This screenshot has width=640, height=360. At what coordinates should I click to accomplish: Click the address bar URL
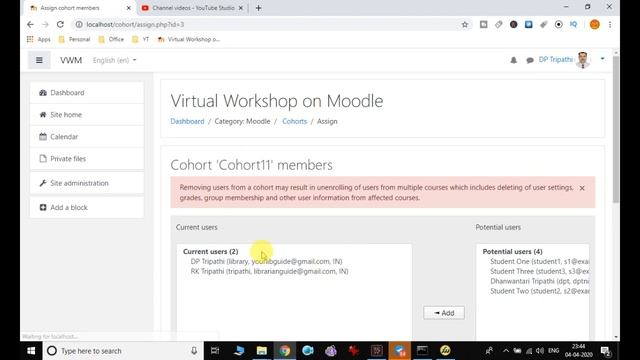(135, 24)
